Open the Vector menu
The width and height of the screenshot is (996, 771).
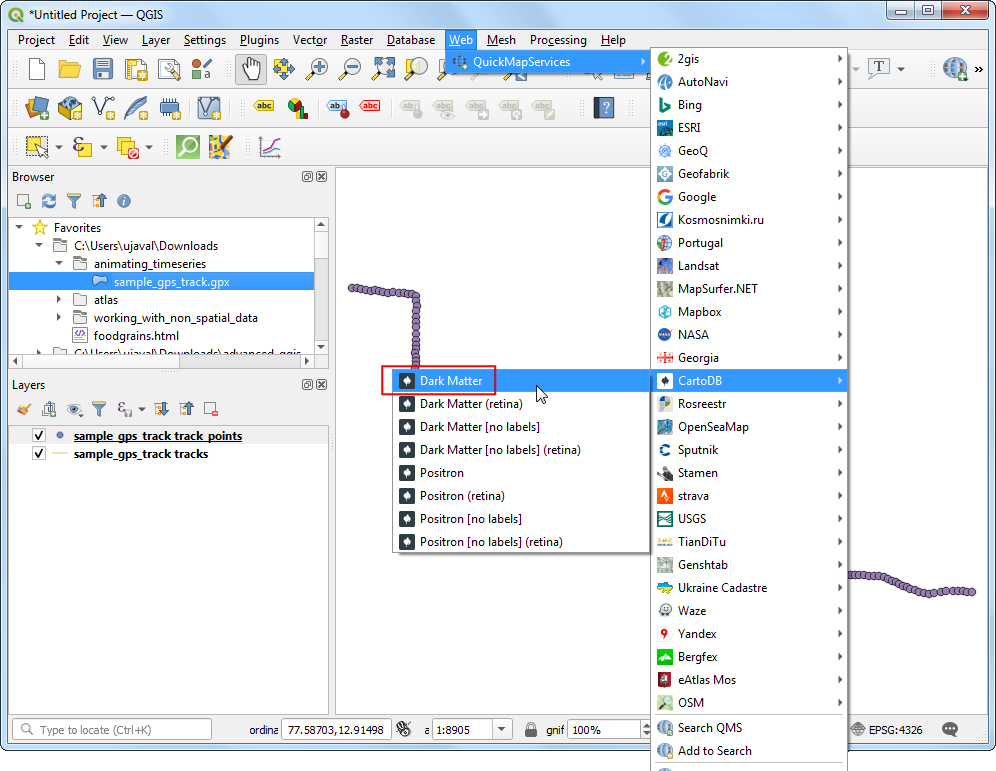pyautogui.click(x=309, y=40)
